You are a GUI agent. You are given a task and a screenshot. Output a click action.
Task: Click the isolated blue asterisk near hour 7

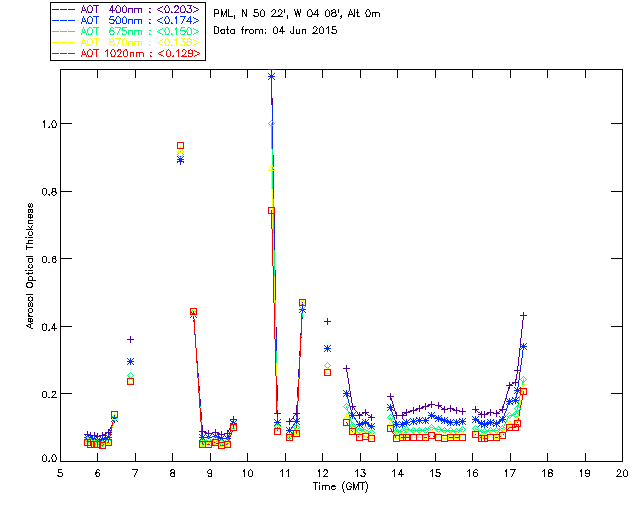(x=131, y=361)
